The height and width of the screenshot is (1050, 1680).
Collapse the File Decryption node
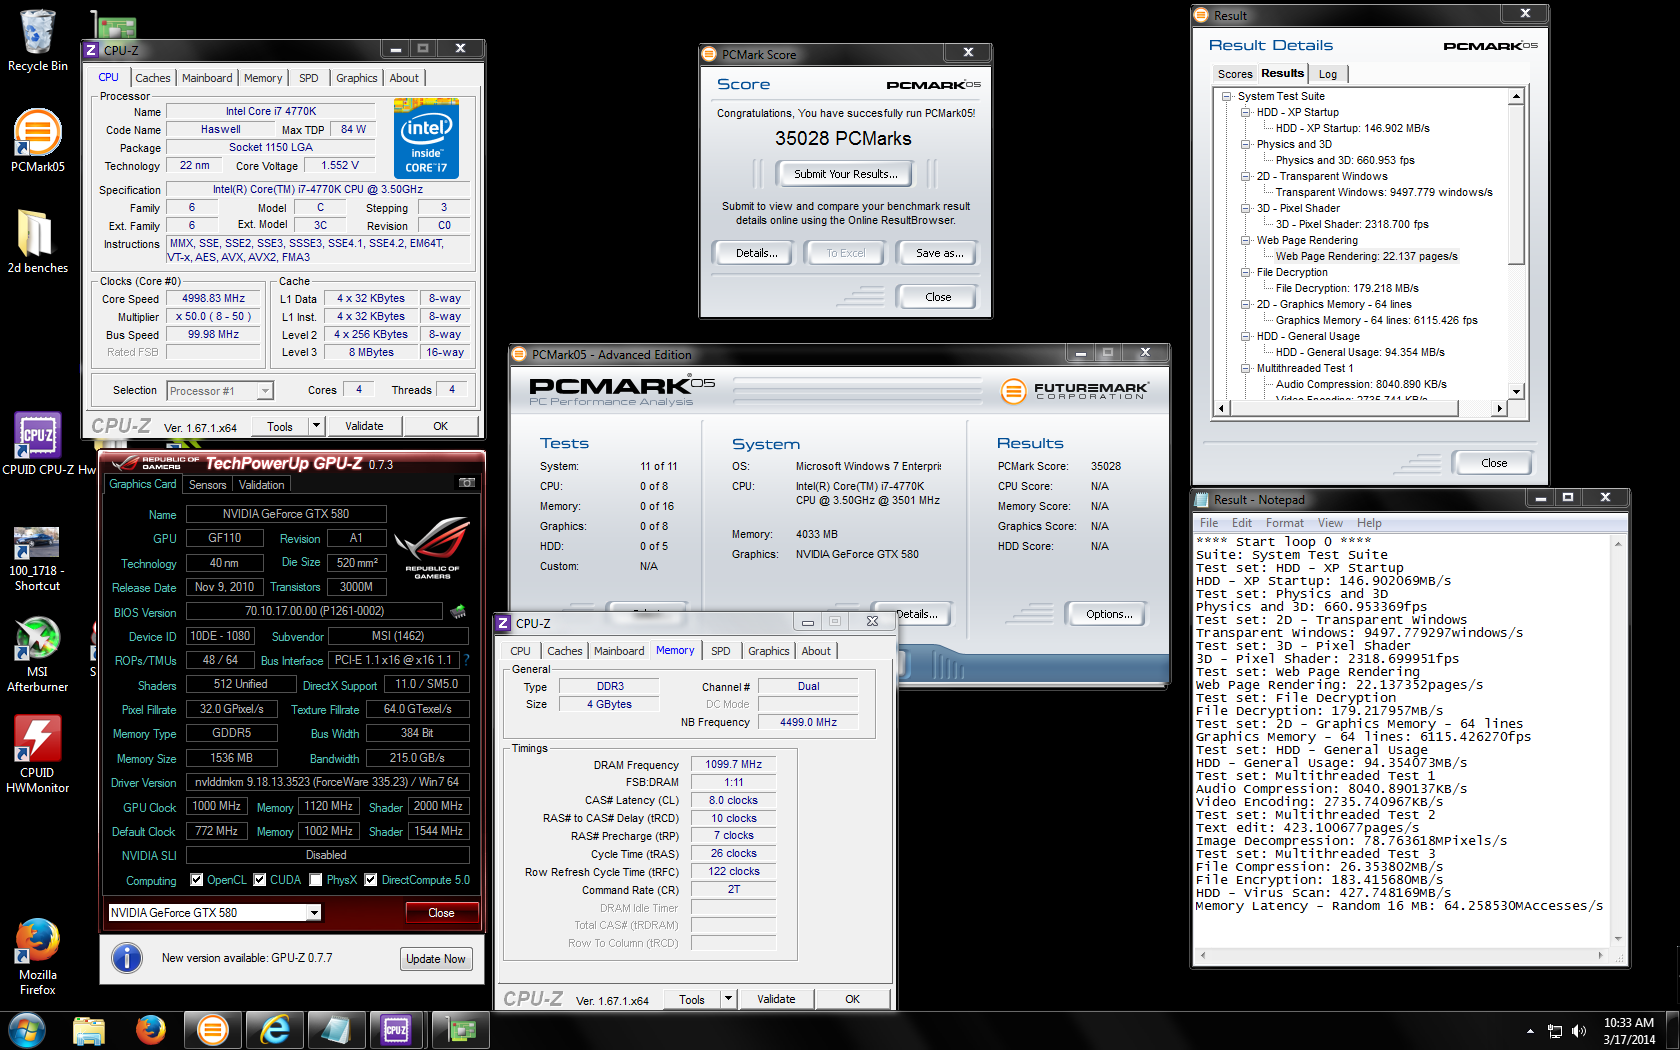point(1246,273)
